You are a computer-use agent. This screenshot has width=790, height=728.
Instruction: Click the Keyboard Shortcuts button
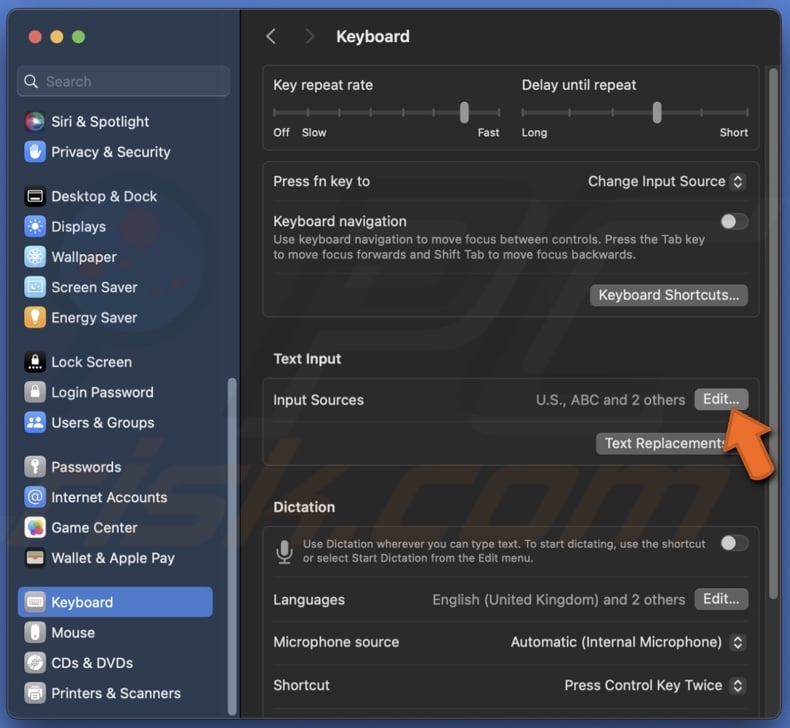pyautogui.click(x=668, y=295)
